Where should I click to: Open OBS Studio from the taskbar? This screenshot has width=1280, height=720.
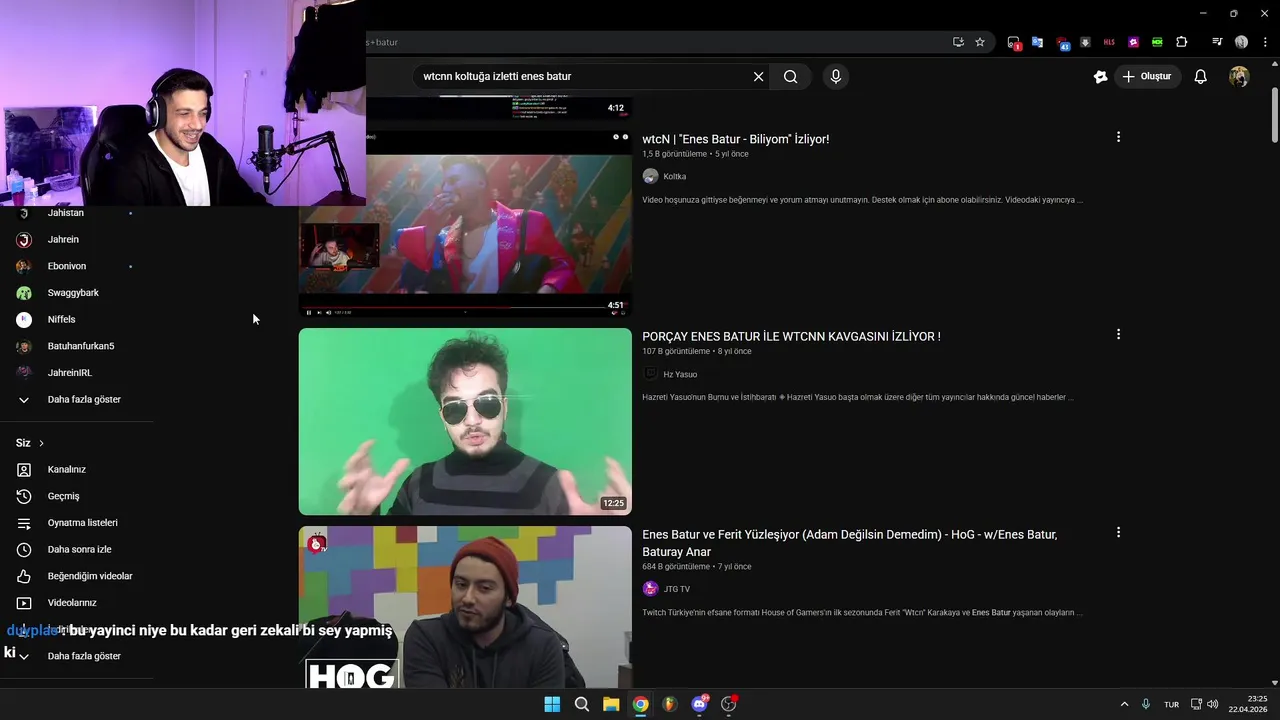click(729, 704)
